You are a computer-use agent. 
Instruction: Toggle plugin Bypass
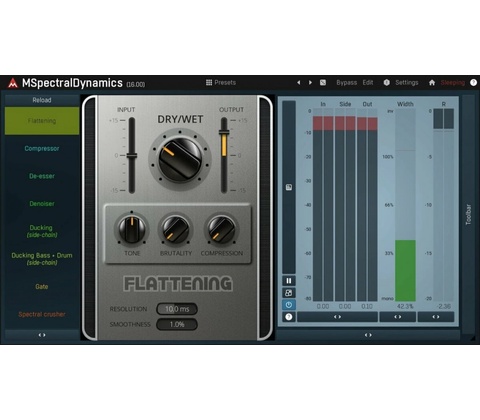pyautogui.click(x=346, y=83)
